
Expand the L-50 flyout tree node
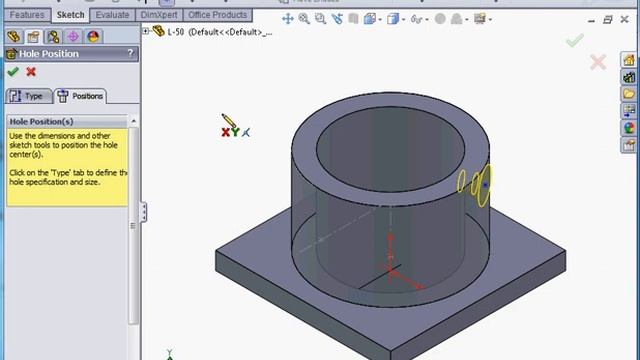(146, 31)
